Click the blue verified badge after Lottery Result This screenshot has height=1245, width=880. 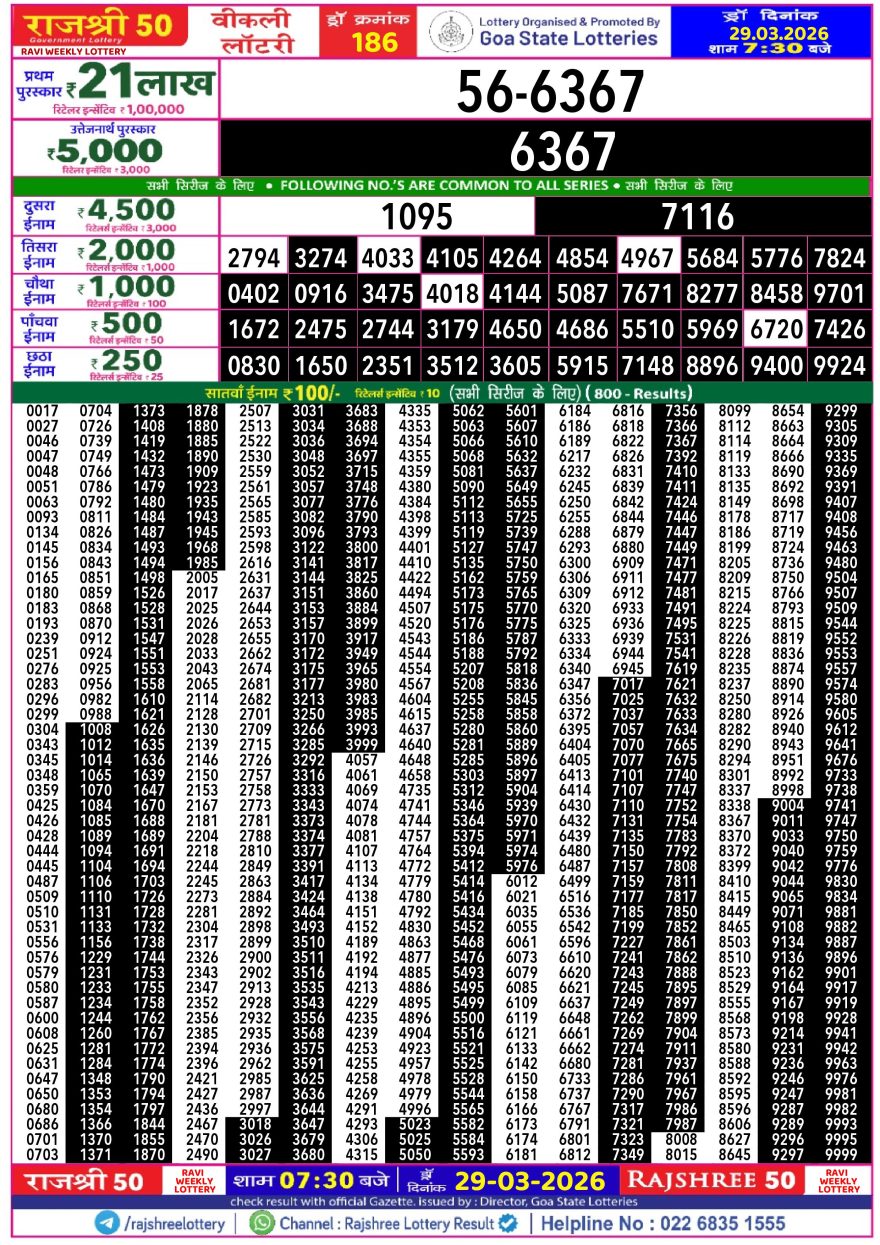click(508, 1223)
